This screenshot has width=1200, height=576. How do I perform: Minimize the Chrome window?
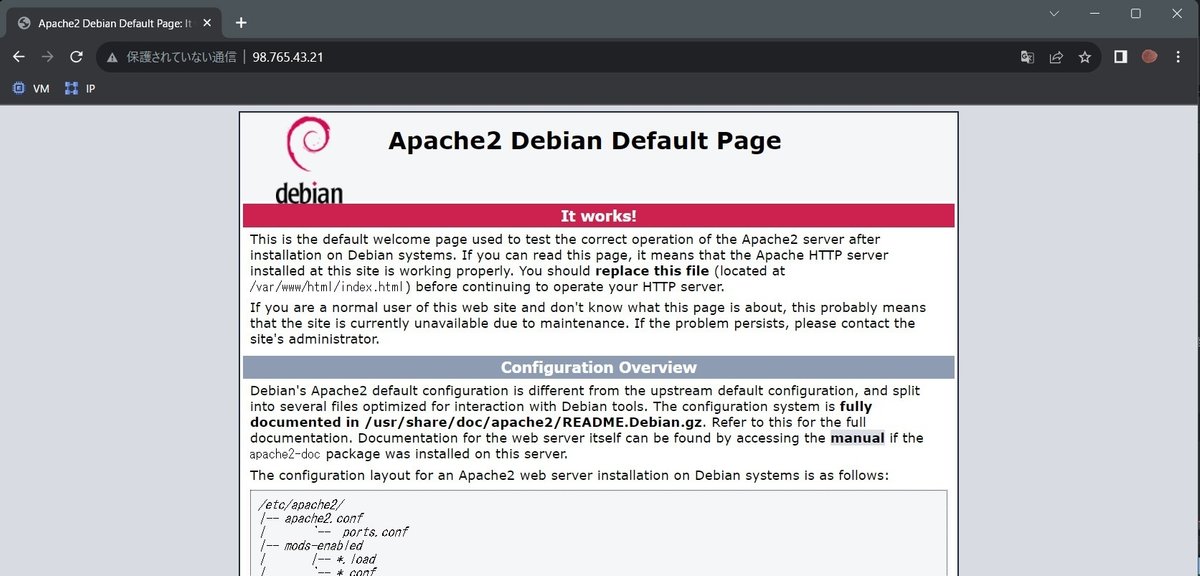[x=1095, y=13]
